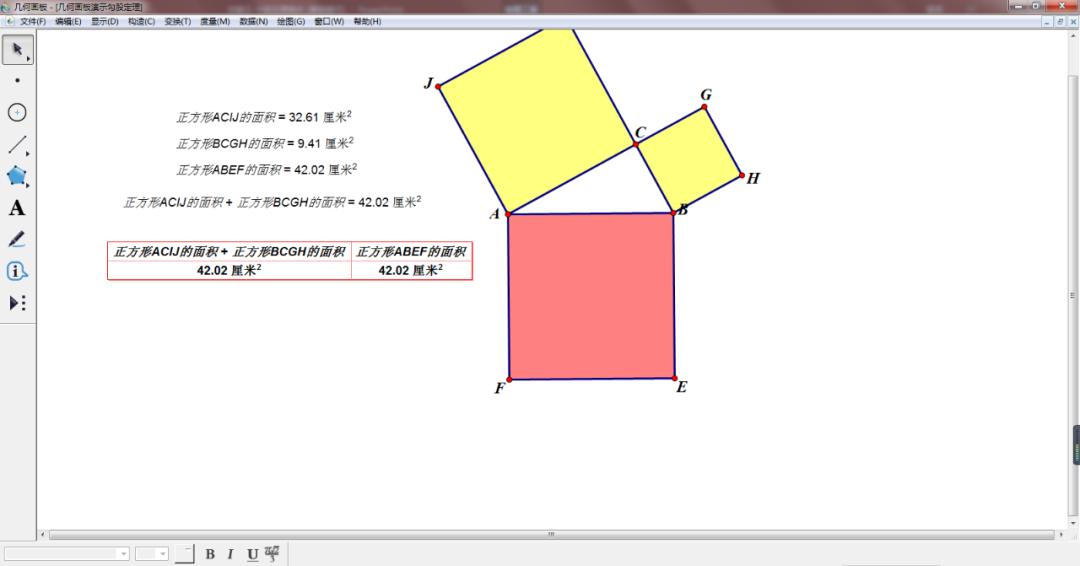Select point B on the triangle
This screenshot has width=1080, height=566.
pos(674,213)
